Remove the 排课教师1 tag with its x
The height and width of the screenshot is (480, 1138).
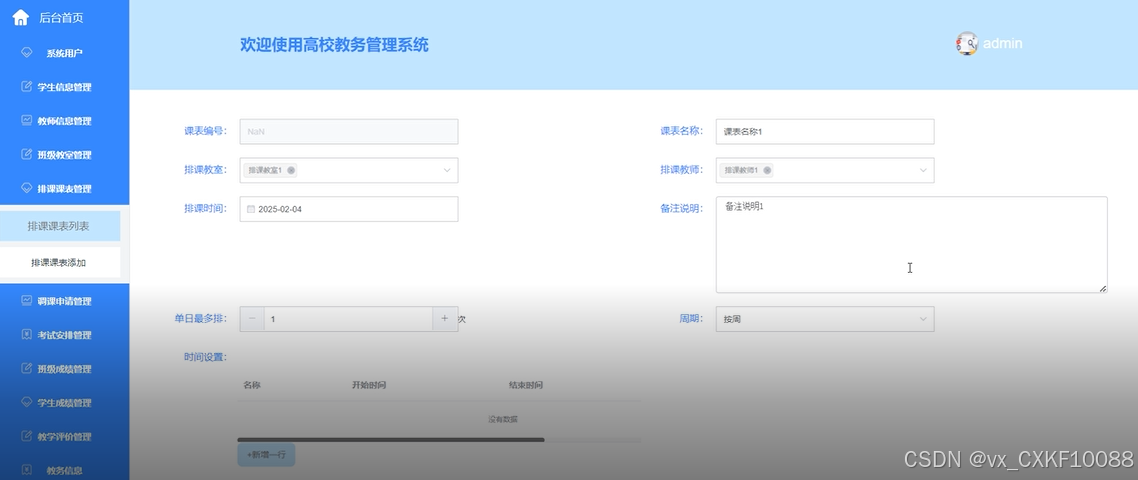tap(767, 170)
